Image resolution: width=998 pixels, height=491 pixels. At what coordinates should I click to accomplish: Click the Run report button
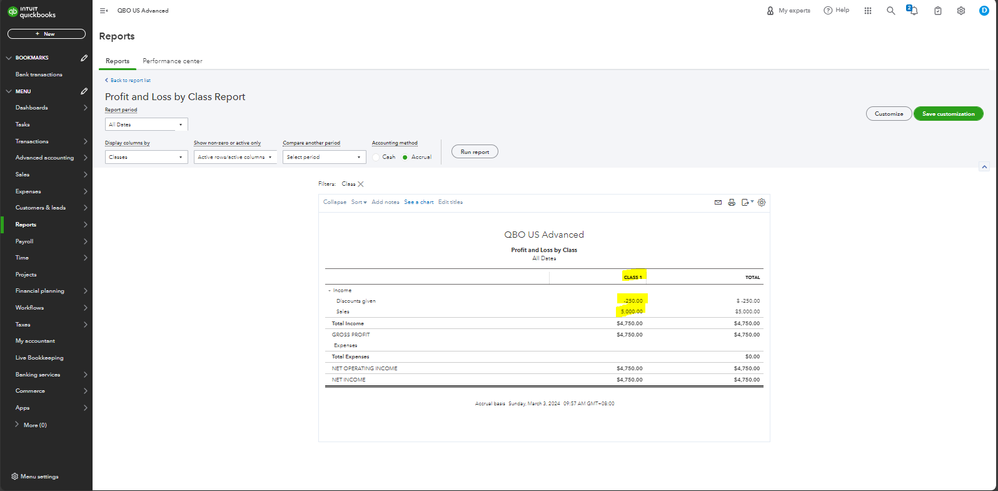tap(475, 151)
